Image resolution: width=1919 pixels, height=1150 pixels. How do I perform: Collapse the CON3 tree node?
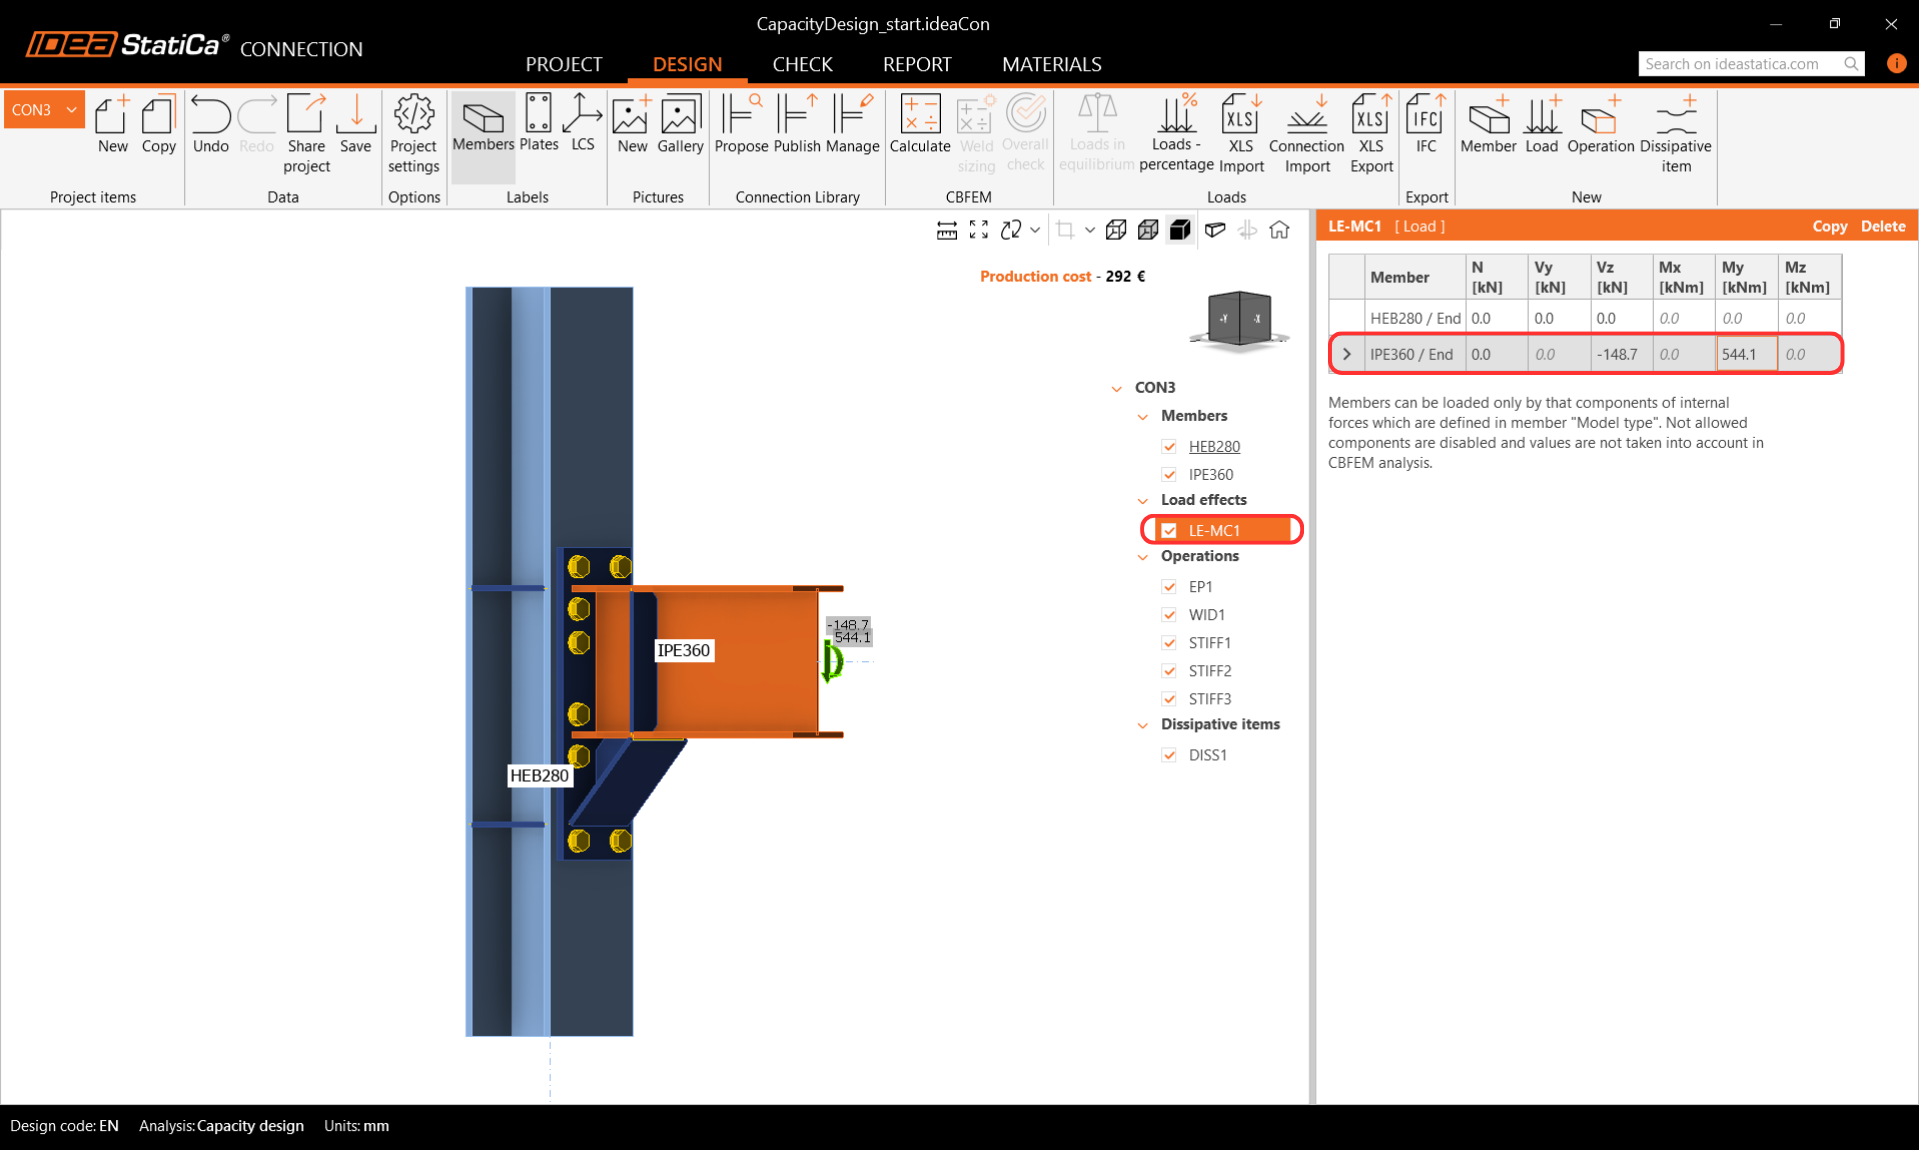[1117, 388]
